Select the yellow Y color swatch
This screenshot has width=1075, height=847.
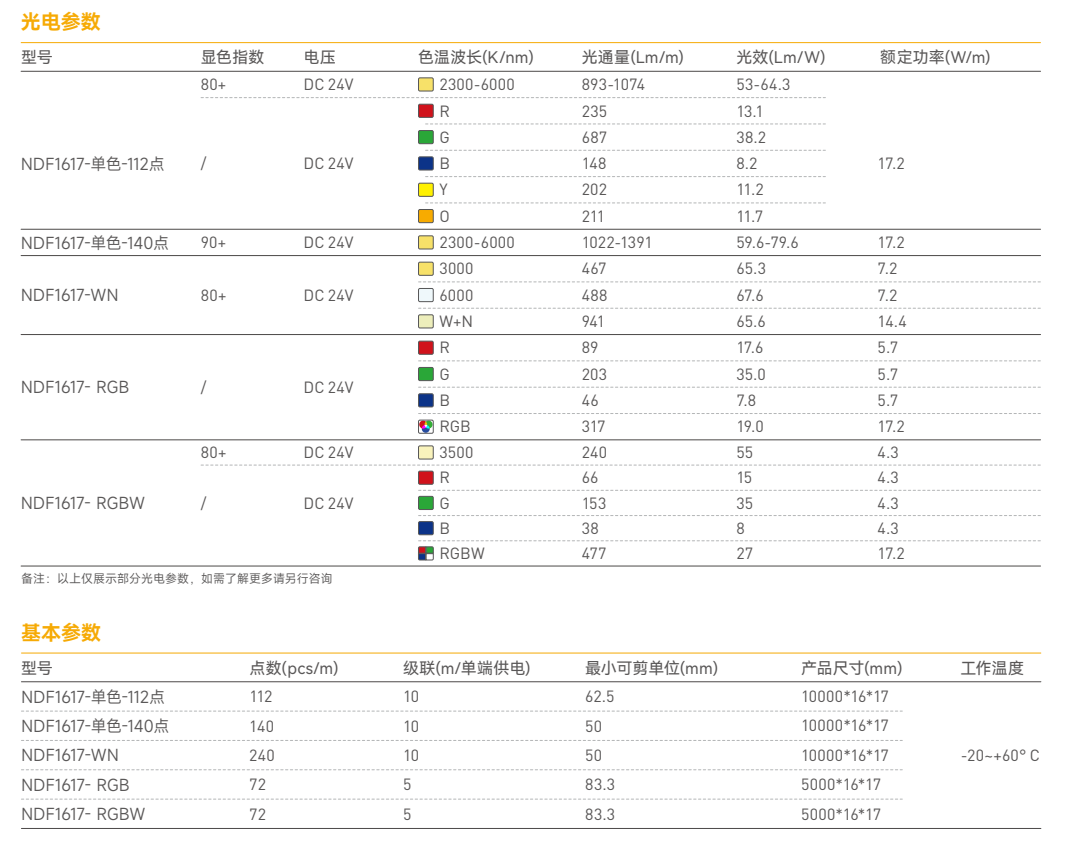coord(426,190)
